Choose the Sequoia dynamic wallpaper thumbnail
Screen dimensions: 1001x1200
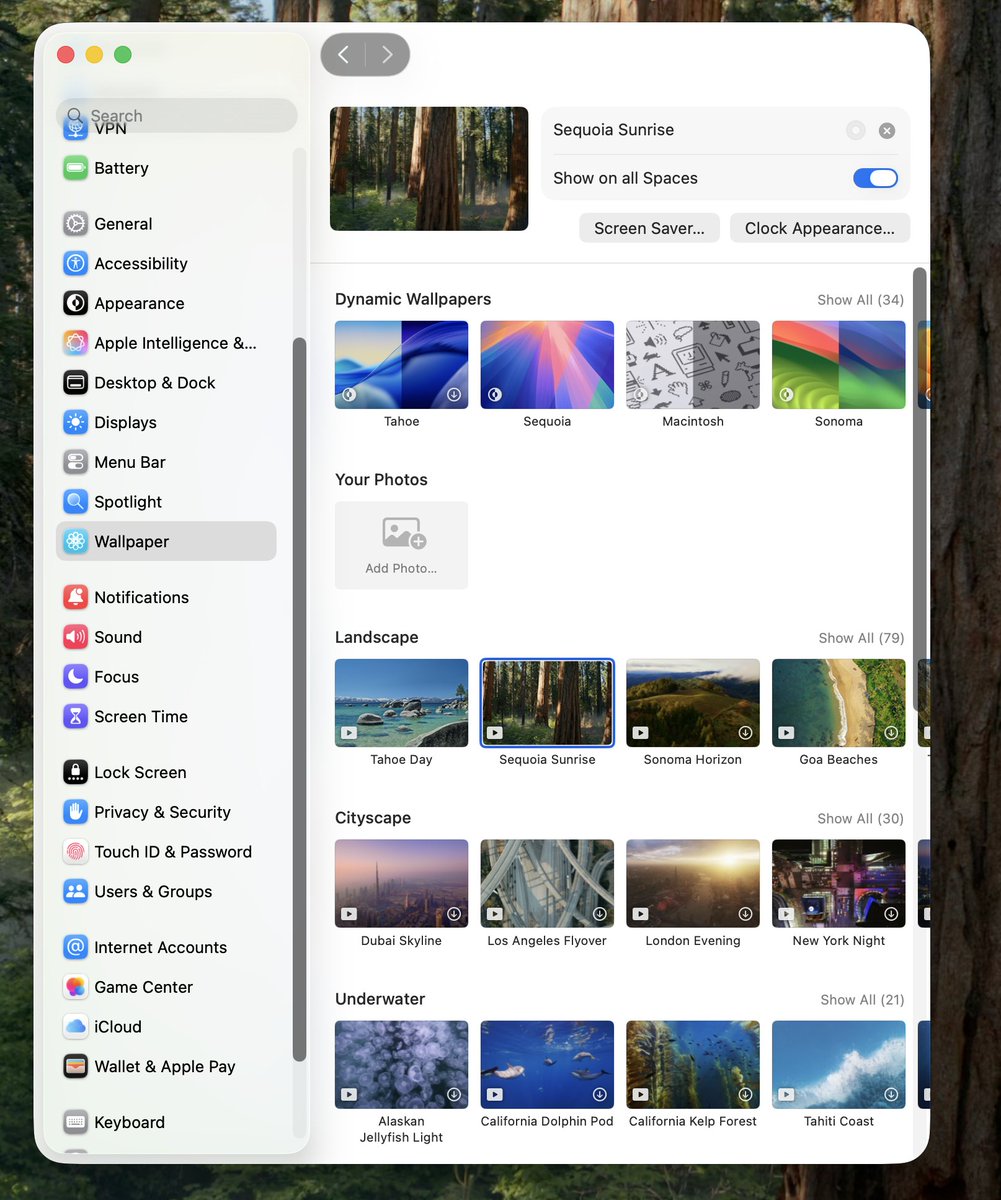(547, 365)
